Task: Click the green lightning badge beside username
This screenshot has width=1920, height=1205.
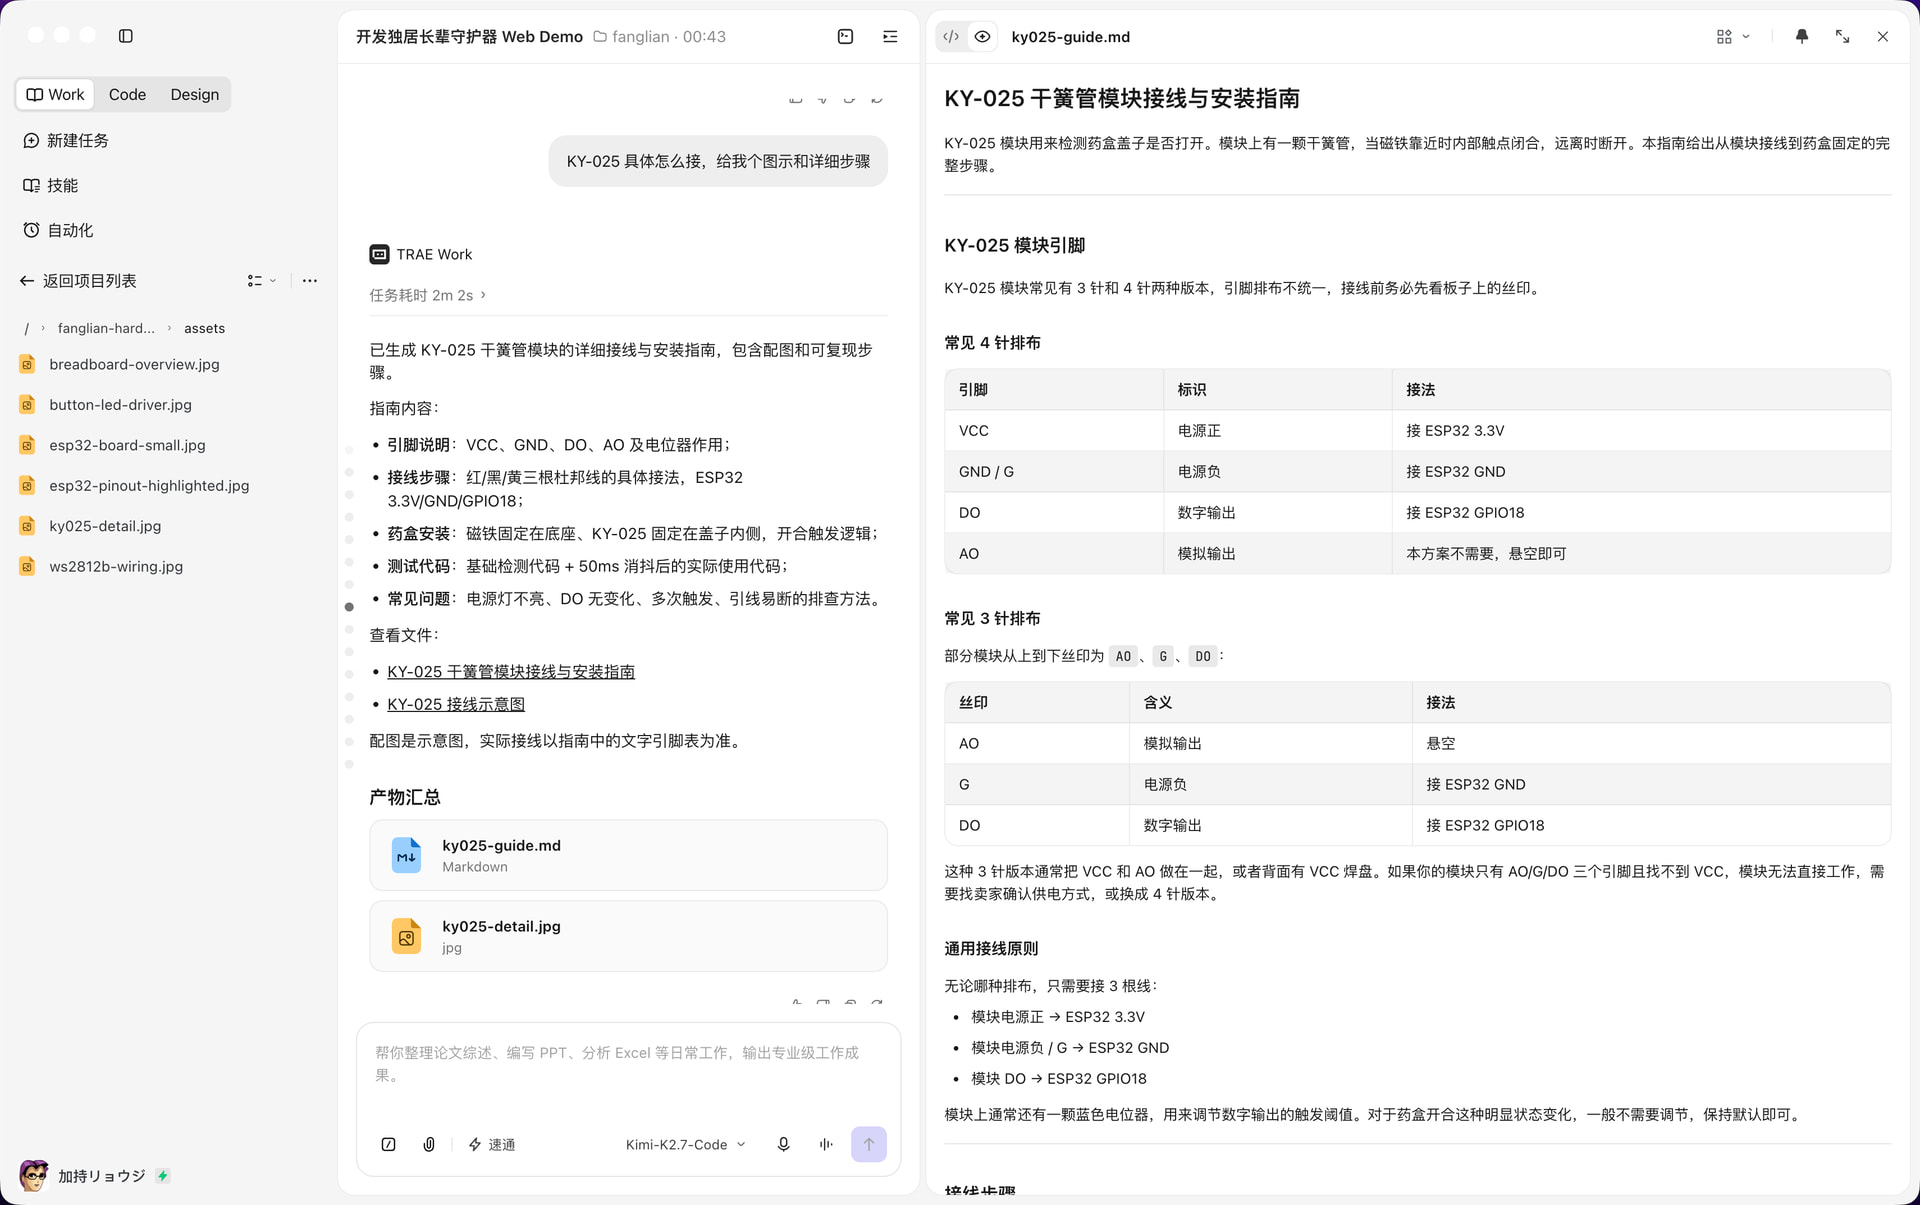Action: pos(163,1177)
